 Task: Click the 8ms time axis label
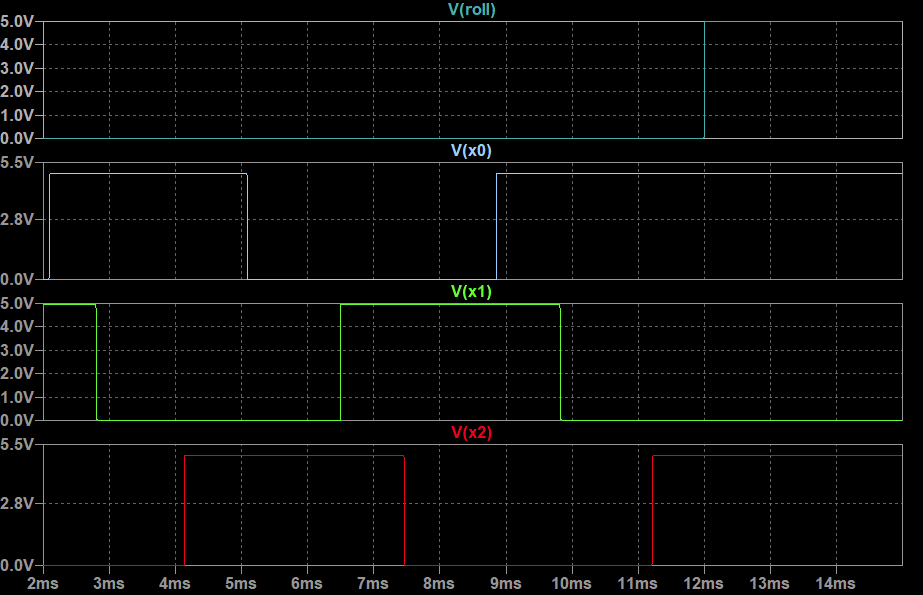click(x=439, y=583)
